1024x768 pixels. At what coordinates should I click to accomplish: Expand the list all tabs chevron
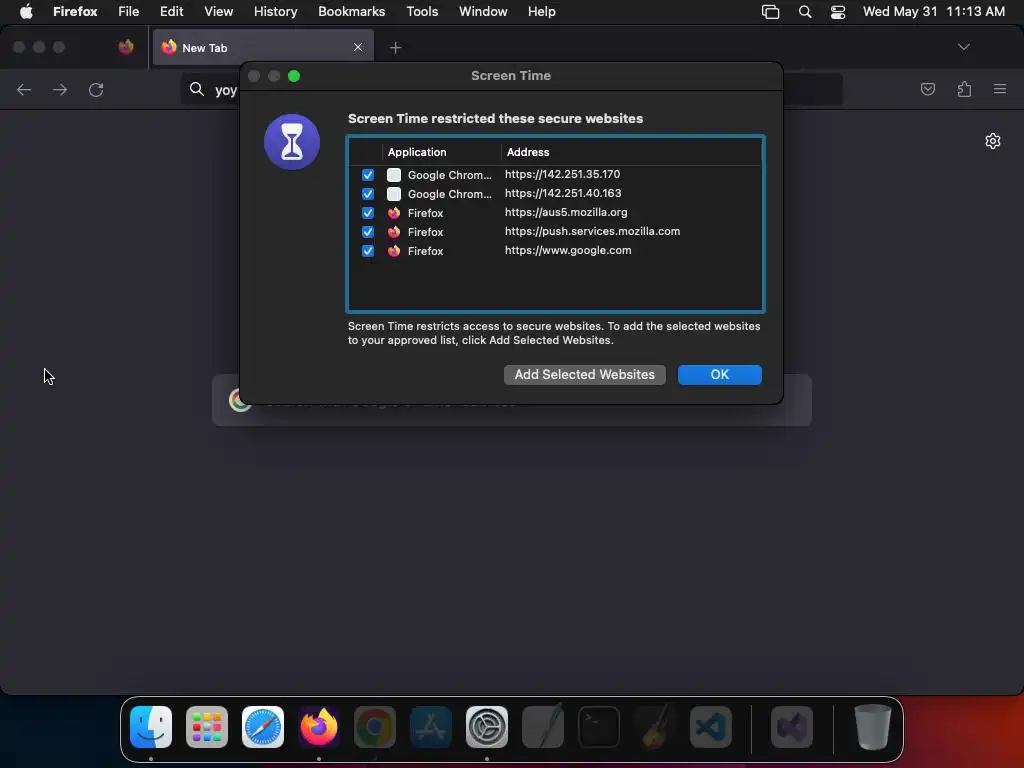pyautogui.click(x=963, y=47)
